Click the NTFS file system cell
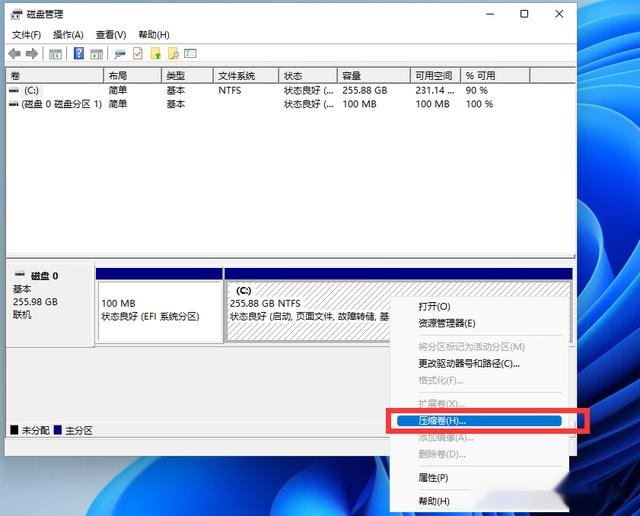 click(230, 90)
